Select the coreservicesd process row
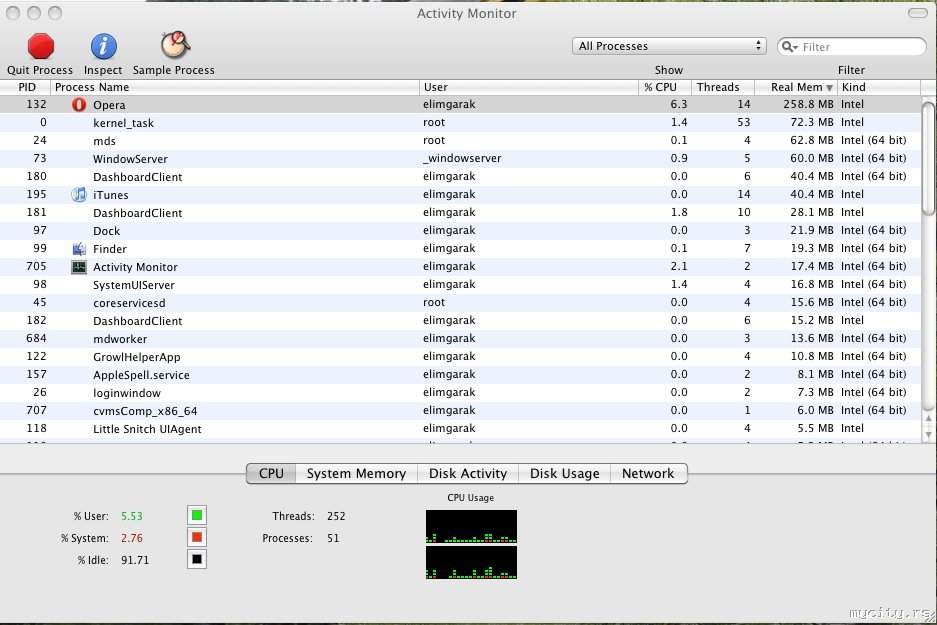The image size is (937, 625). pos(460,302)
